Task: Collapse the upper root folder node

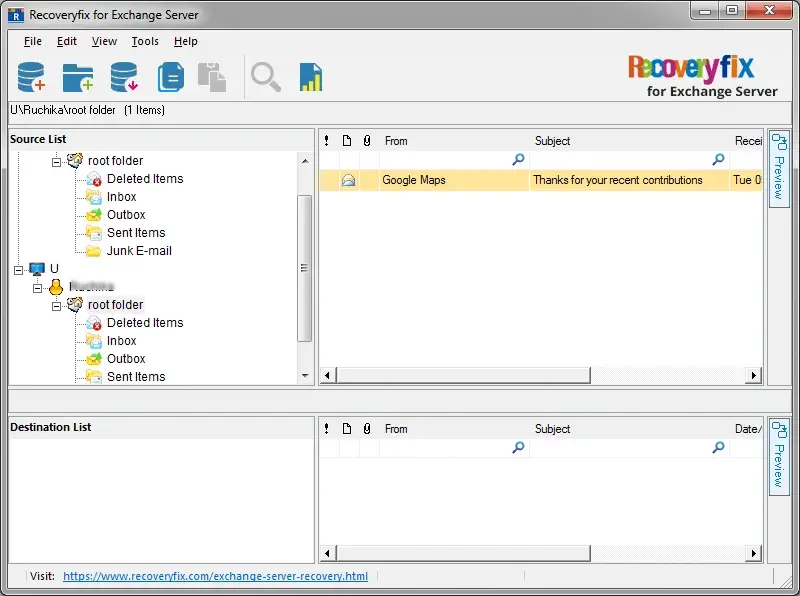Action: click(56, 162)
